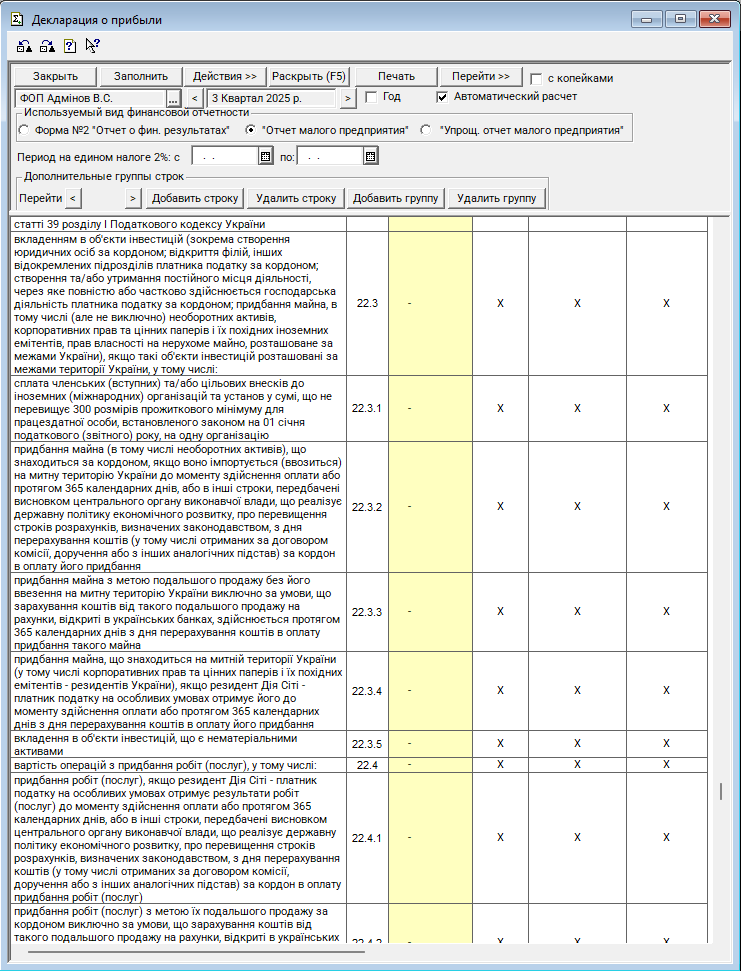Viewport: 741px width, 971px height.
Task: Click 'Добавить строку' button
Action: pyautogui.click(x=195, y=198)
